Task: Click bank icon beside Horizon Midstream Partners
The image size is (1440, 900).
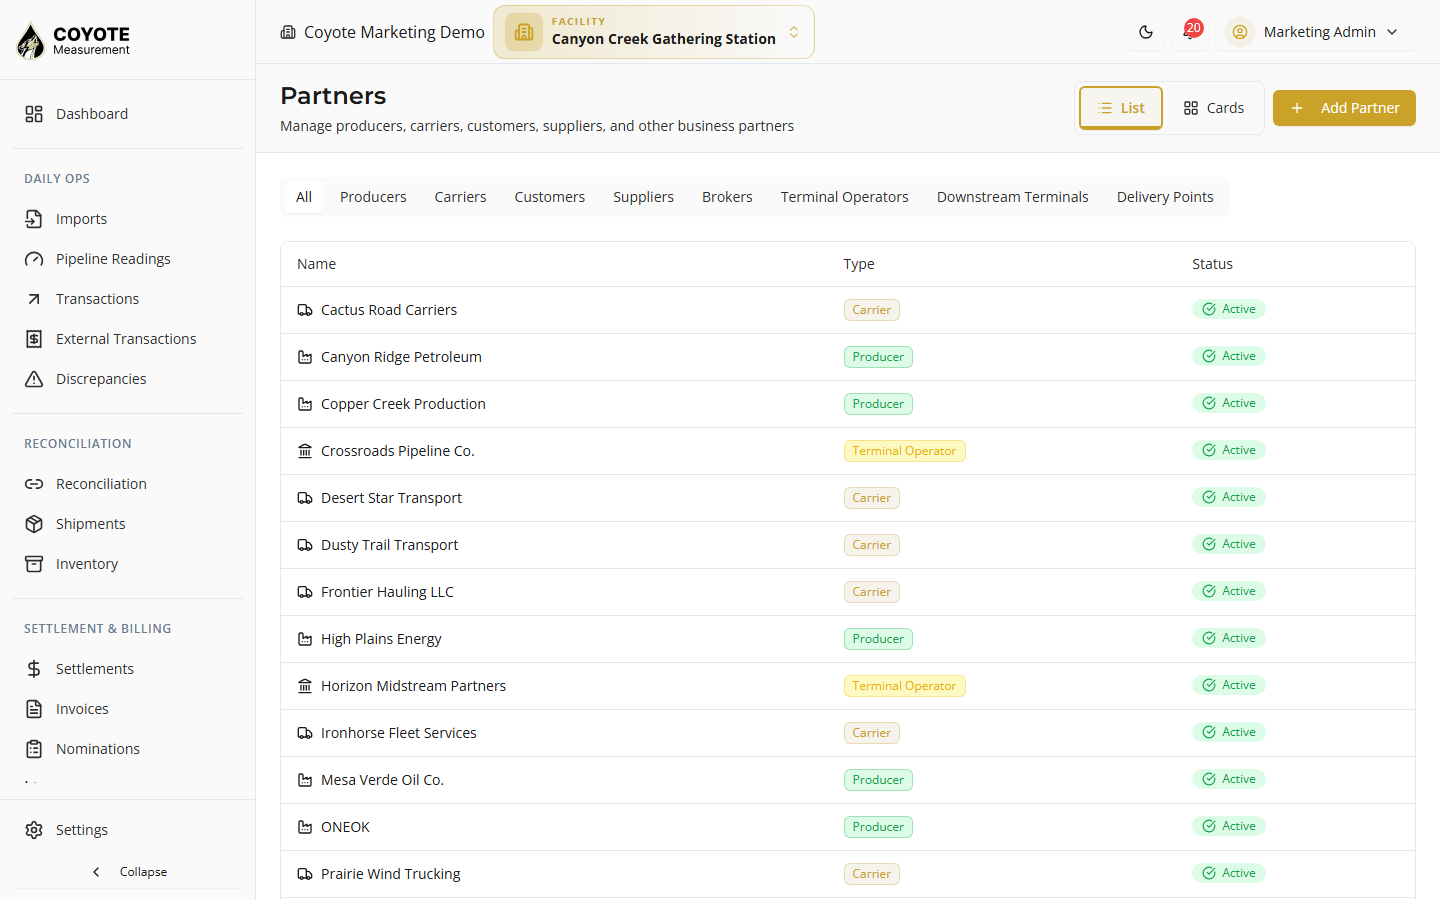Action: (305, 686)
